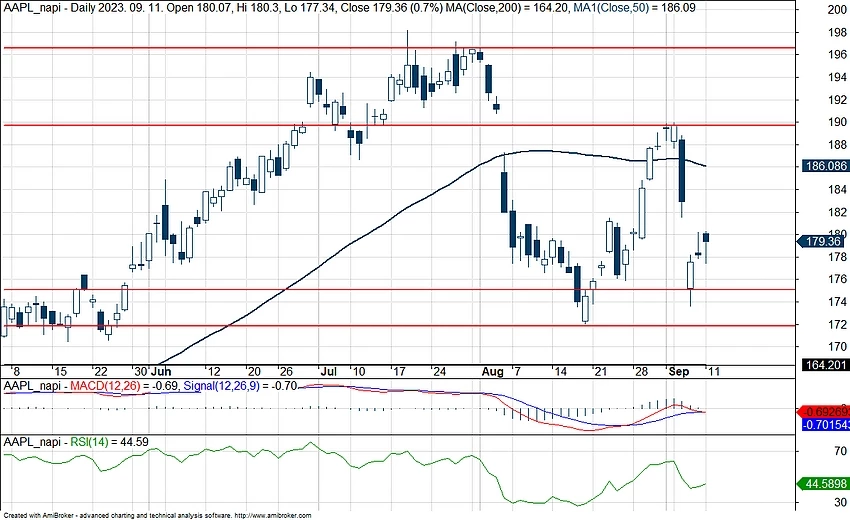Click the 192 price axis label
Screen dimensions: 850x520
click(x=837, y=99)
